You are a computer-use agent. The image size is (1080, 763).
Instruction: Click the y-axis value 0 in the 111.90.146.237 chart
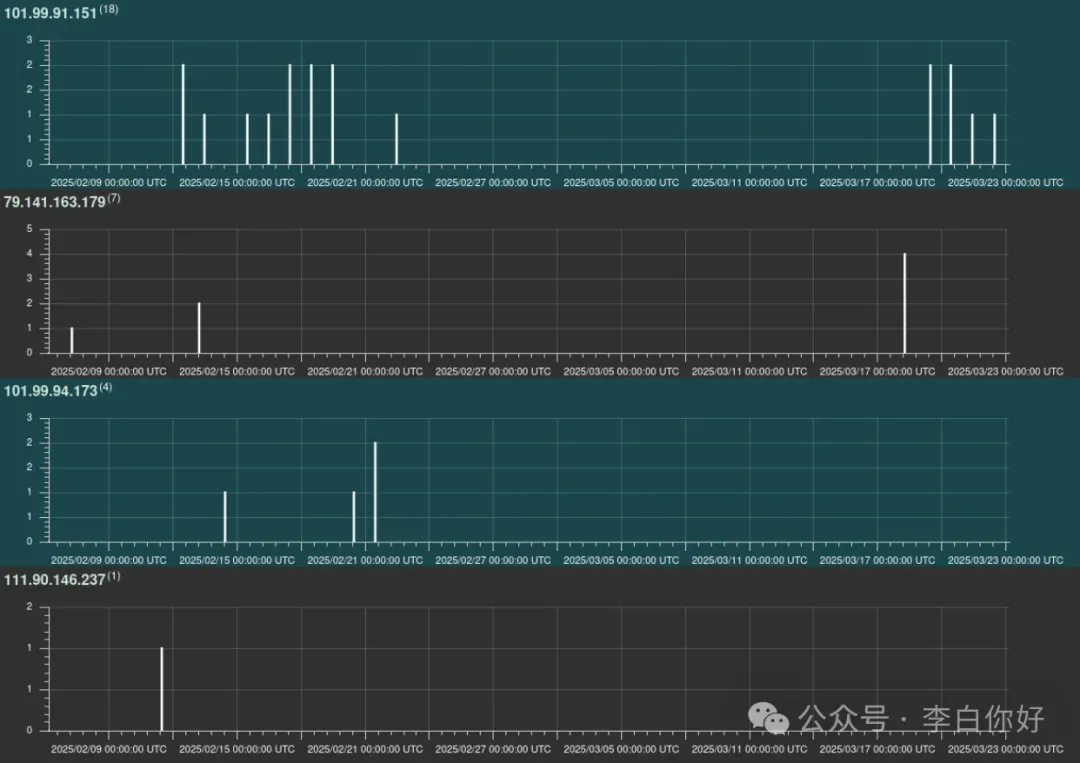[x=29, y=730]
